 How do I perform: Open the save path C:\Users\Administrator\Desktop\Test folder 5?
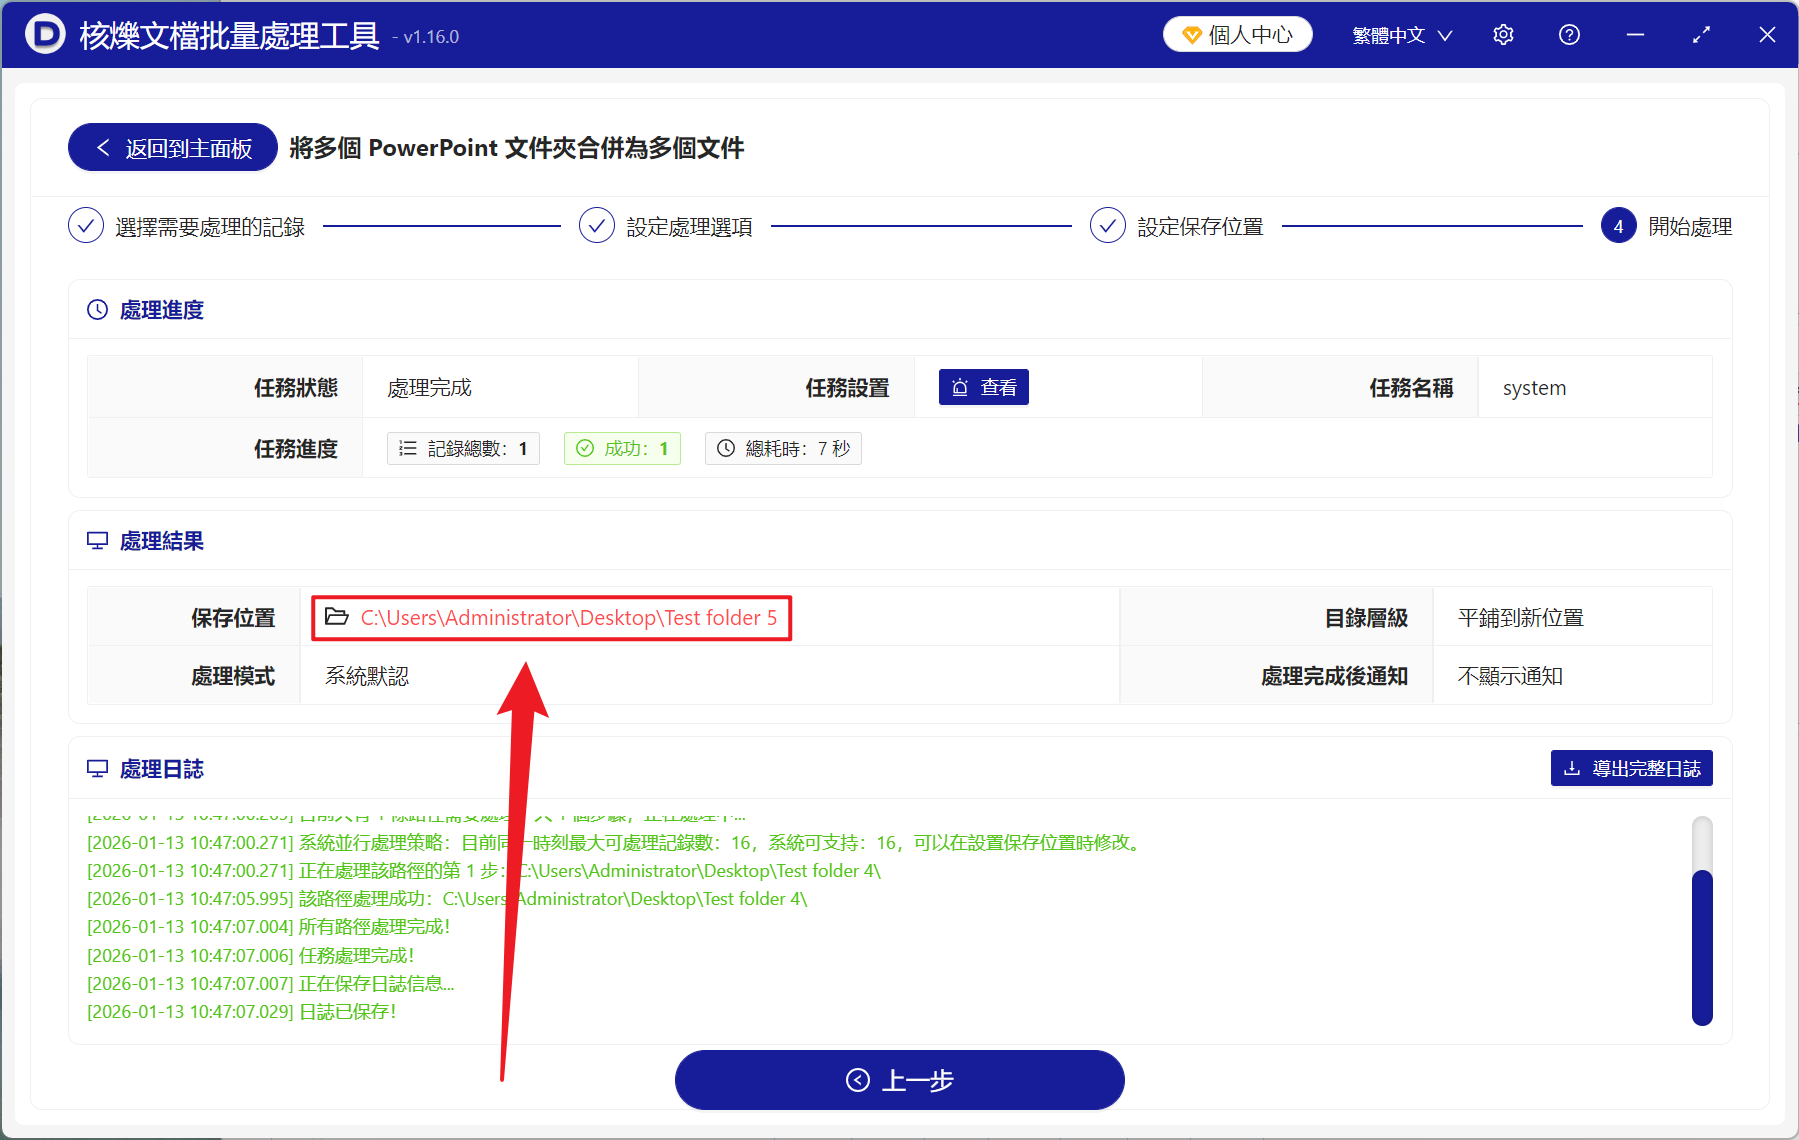point(568,617)
